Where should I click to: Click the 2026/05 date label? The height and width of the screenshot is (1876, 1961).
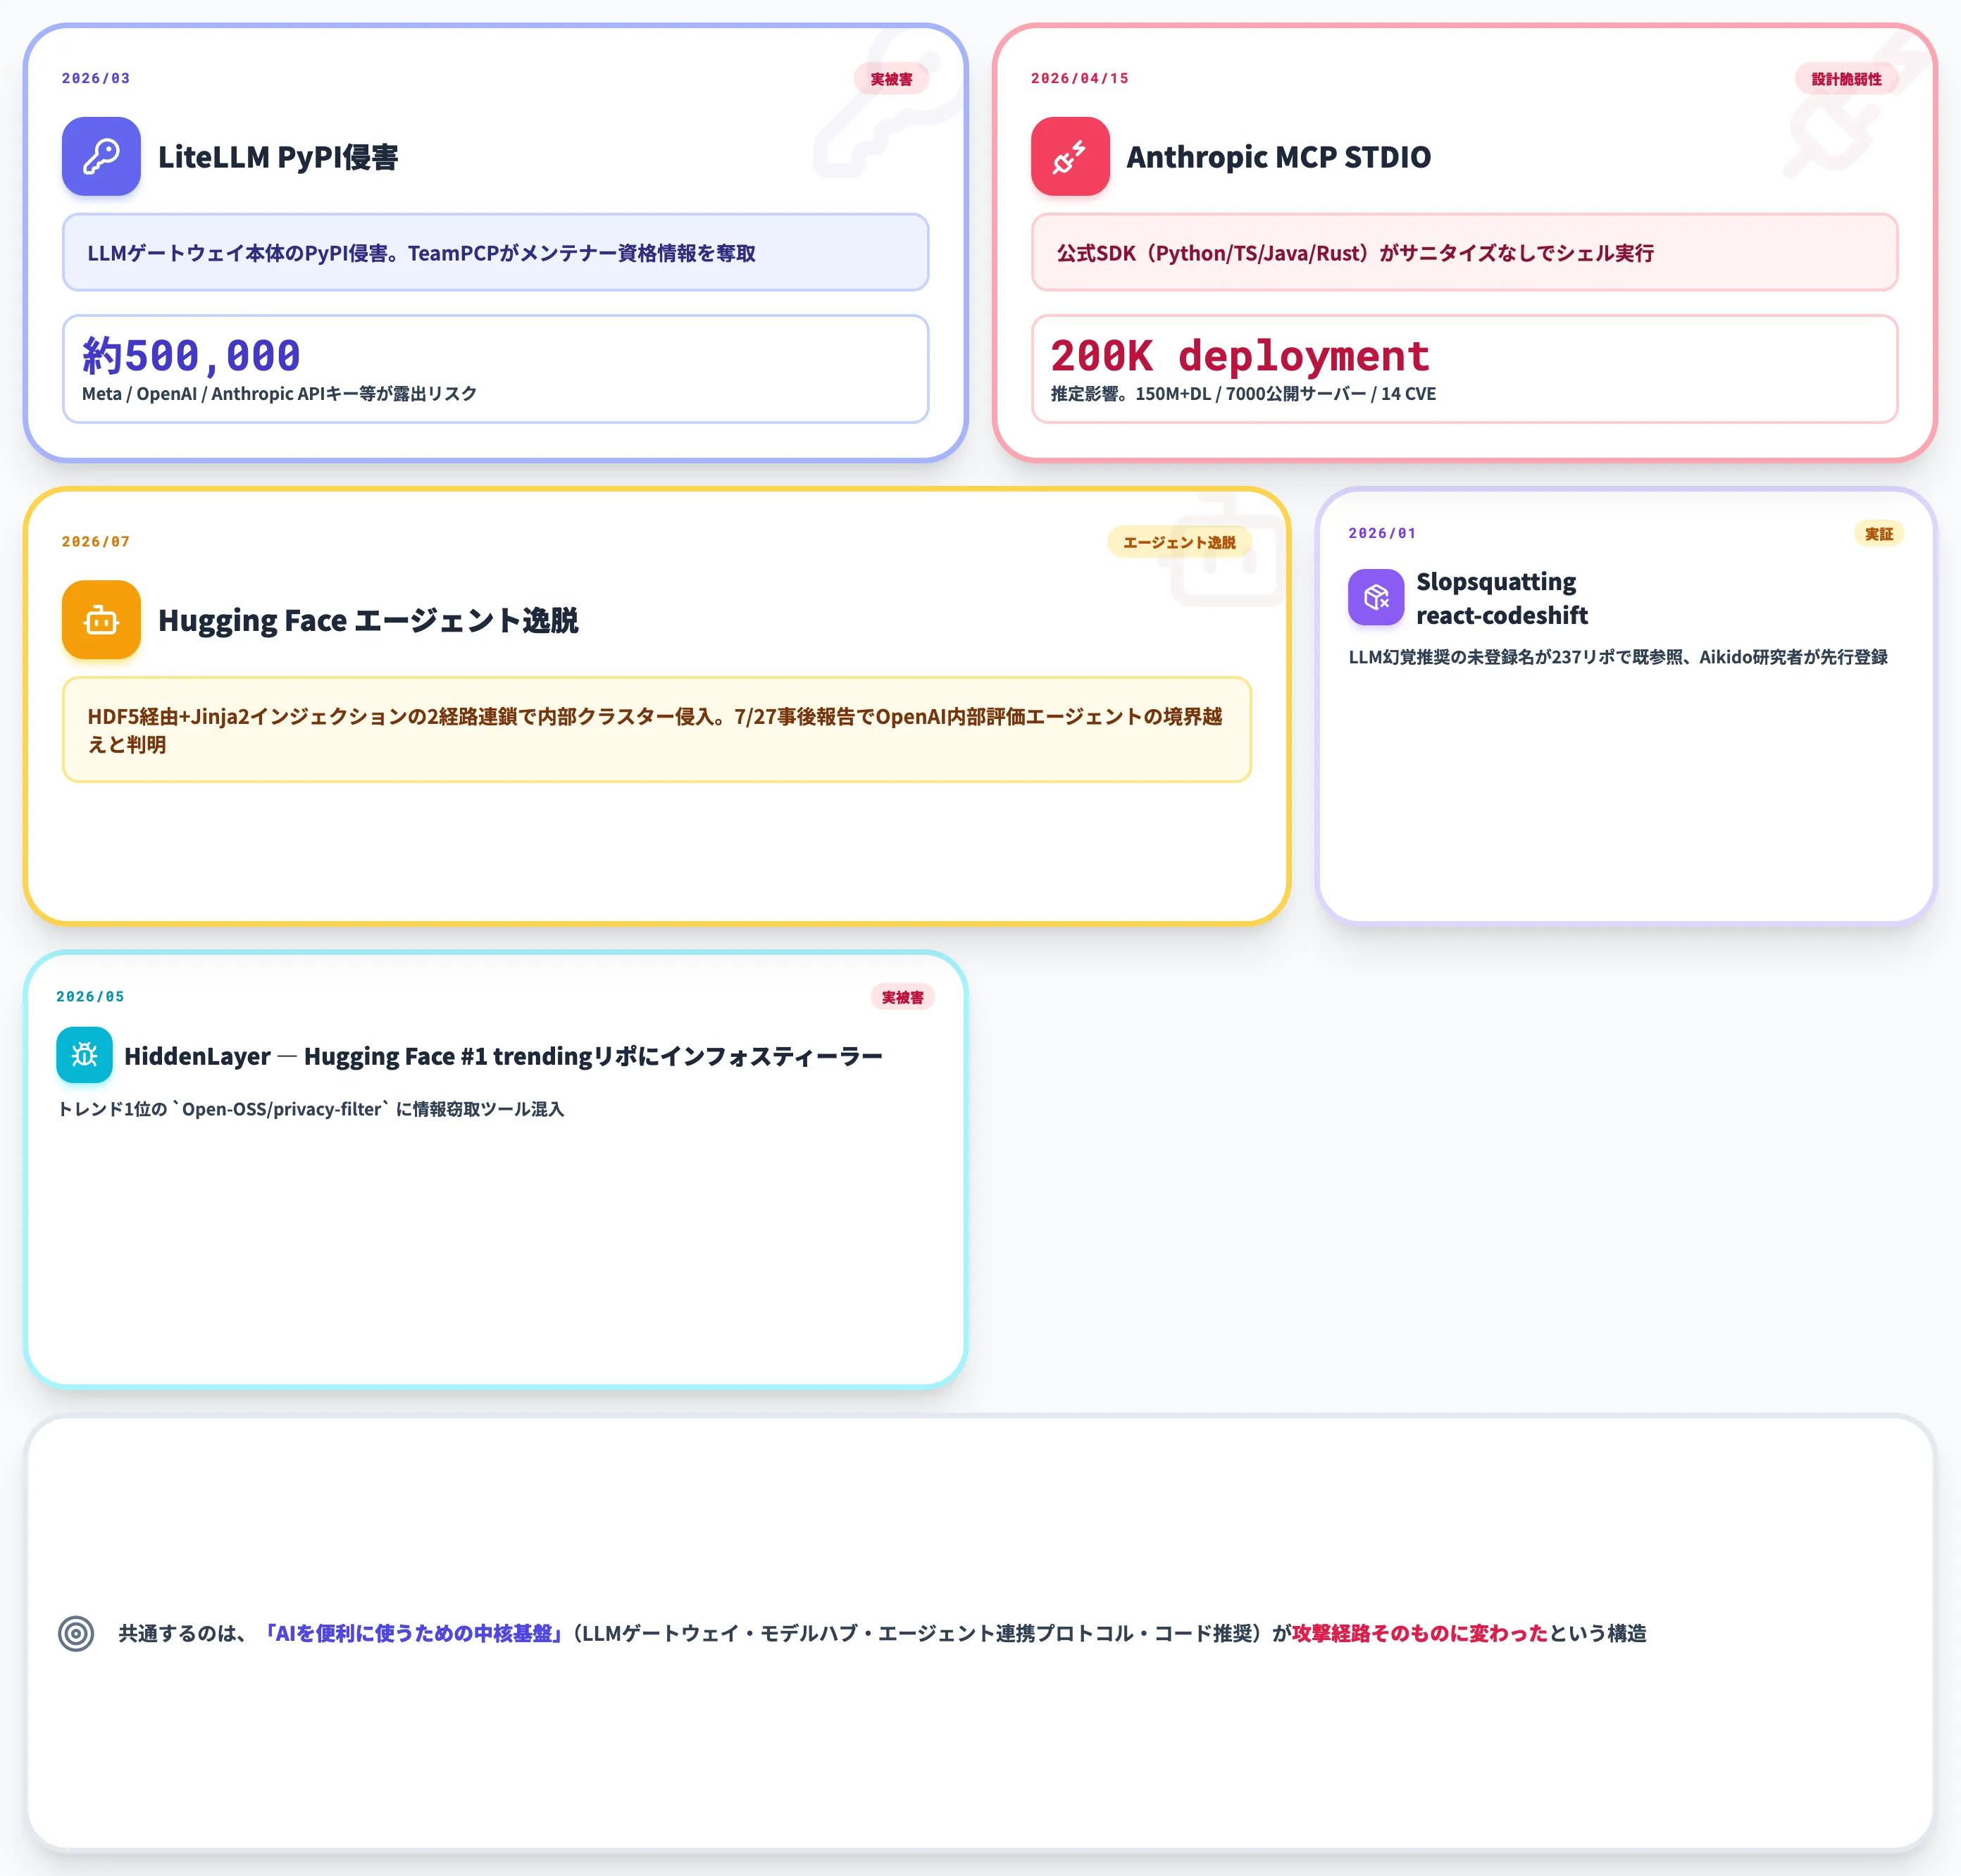pos(90,996)
